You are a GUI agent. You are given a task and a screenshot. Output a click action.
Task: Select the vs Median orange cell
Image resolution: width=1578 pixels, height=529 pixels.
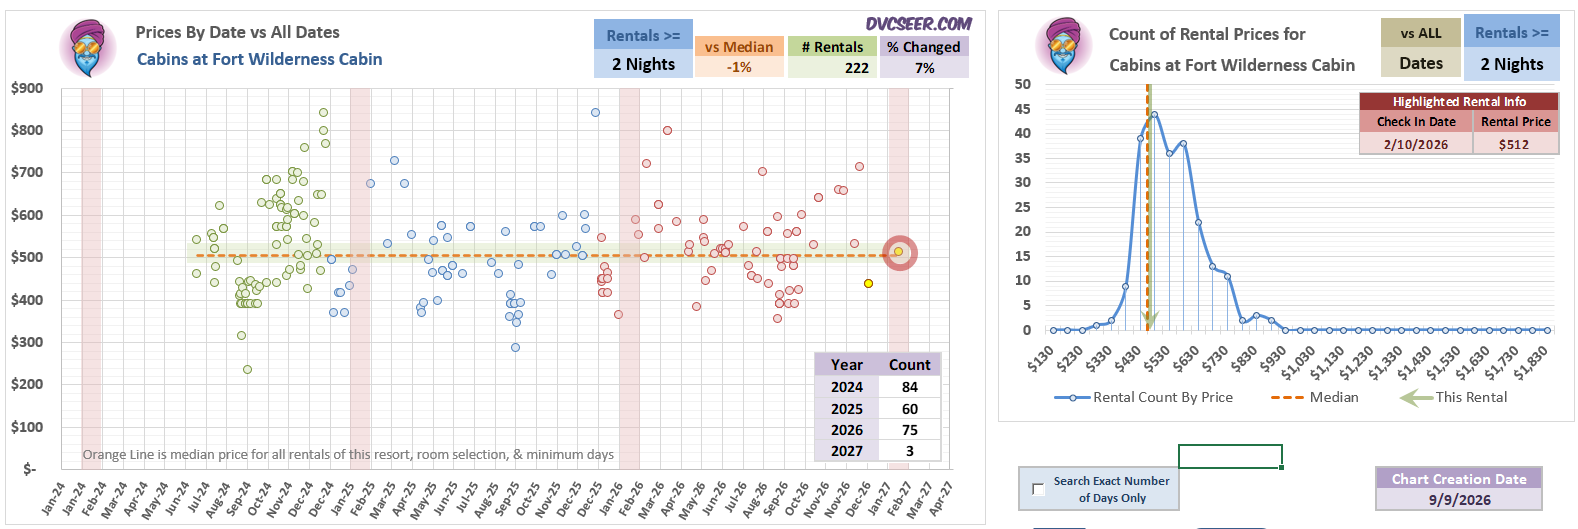(x=739, y=57)
